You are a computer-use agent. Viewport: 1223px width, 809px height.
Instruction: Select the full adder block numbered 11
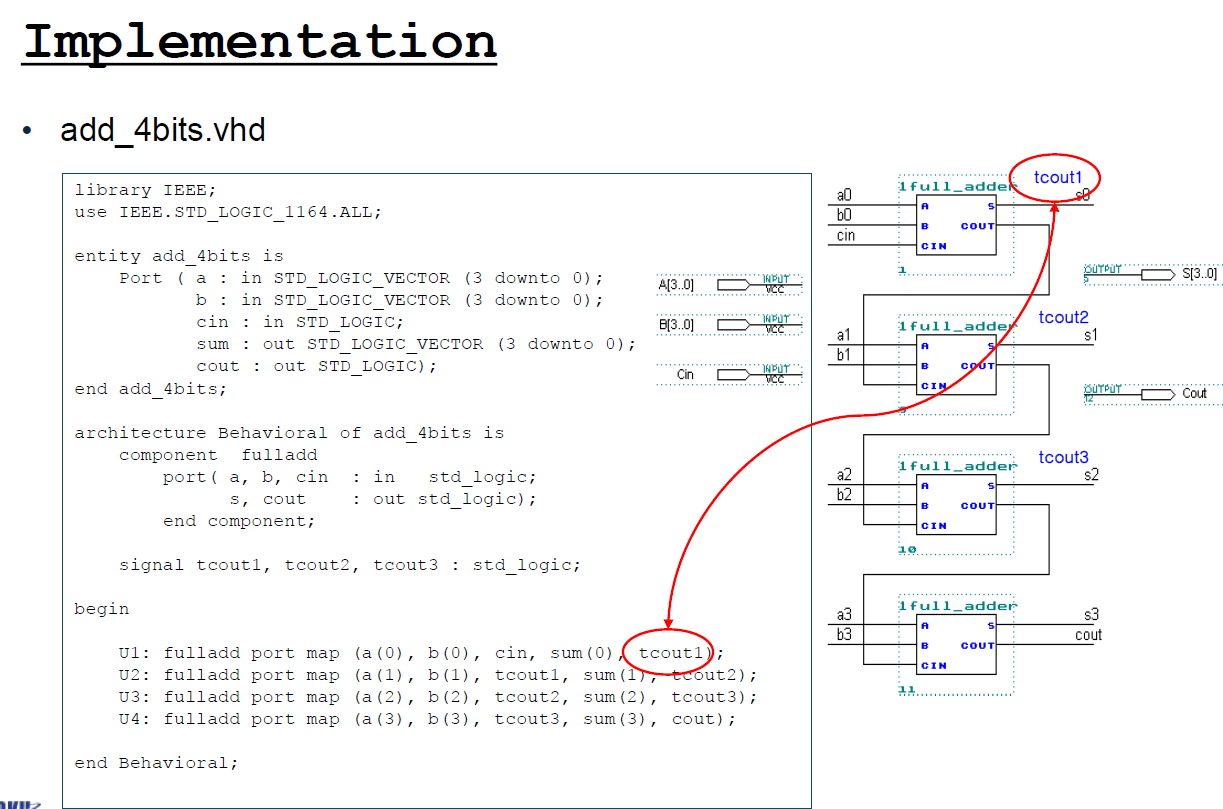[957, 645]
